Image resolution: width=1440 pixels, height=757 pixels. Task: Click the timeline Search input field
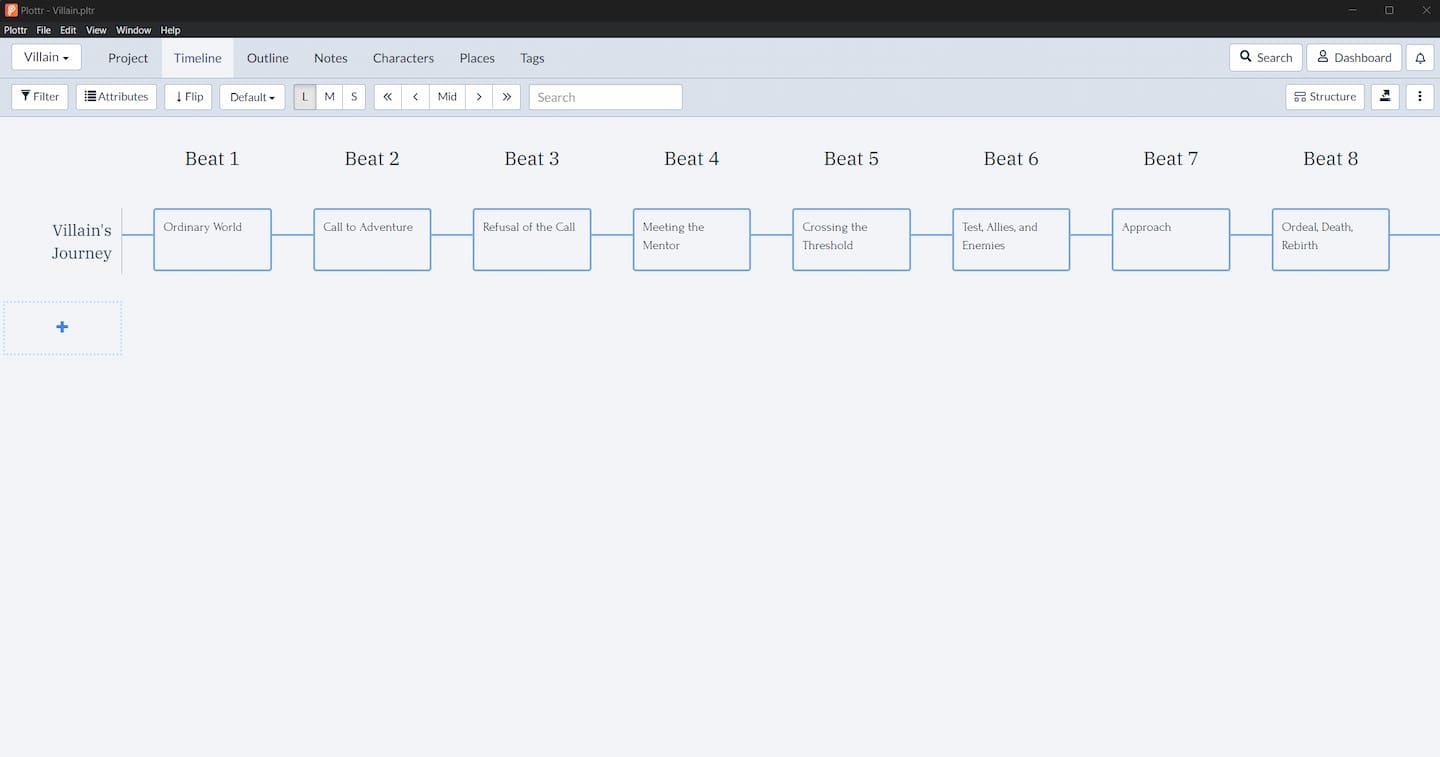[605, 97]
